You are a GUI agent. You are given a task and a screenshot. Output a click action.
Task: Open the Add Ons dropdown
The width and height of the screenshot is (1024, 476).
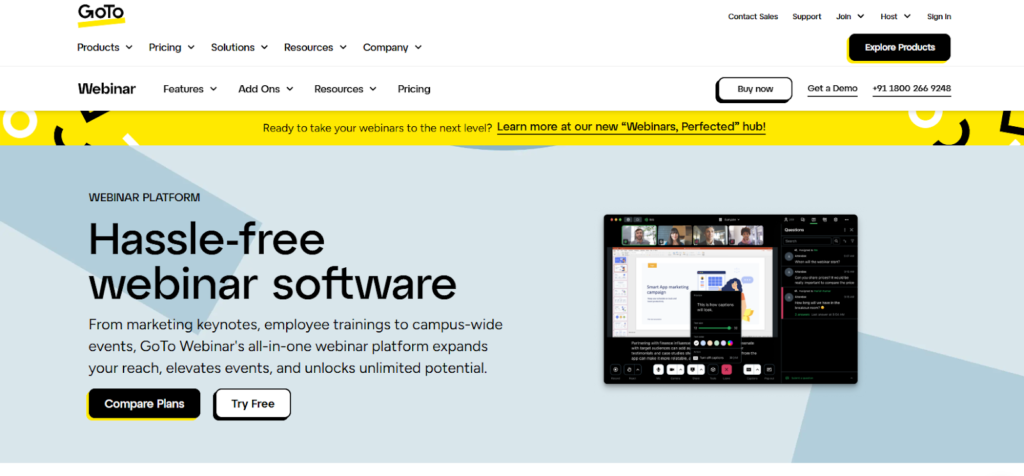pos(265,89)
